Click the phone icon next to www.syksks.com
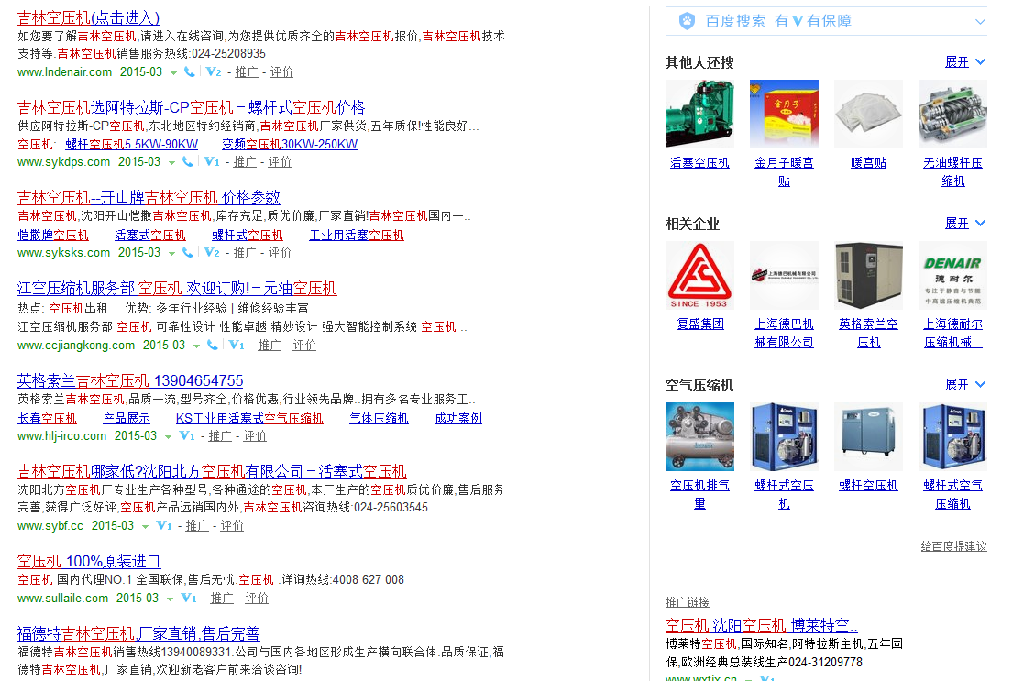This screenshot has height=681, width=1024. (x=187, y=252)
